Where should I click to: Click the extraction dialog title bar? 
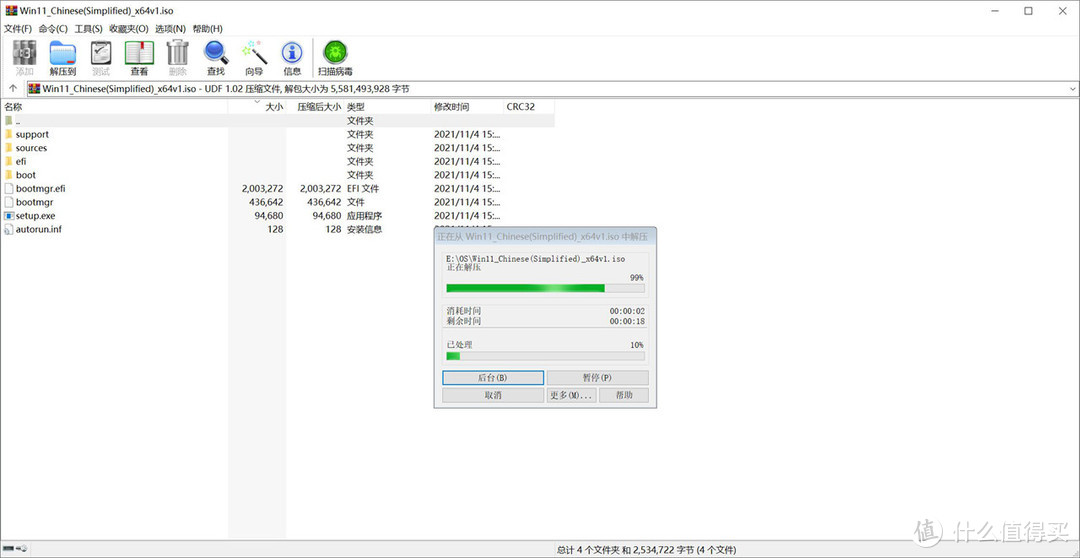pyautogui.click(x=545, y=236)
